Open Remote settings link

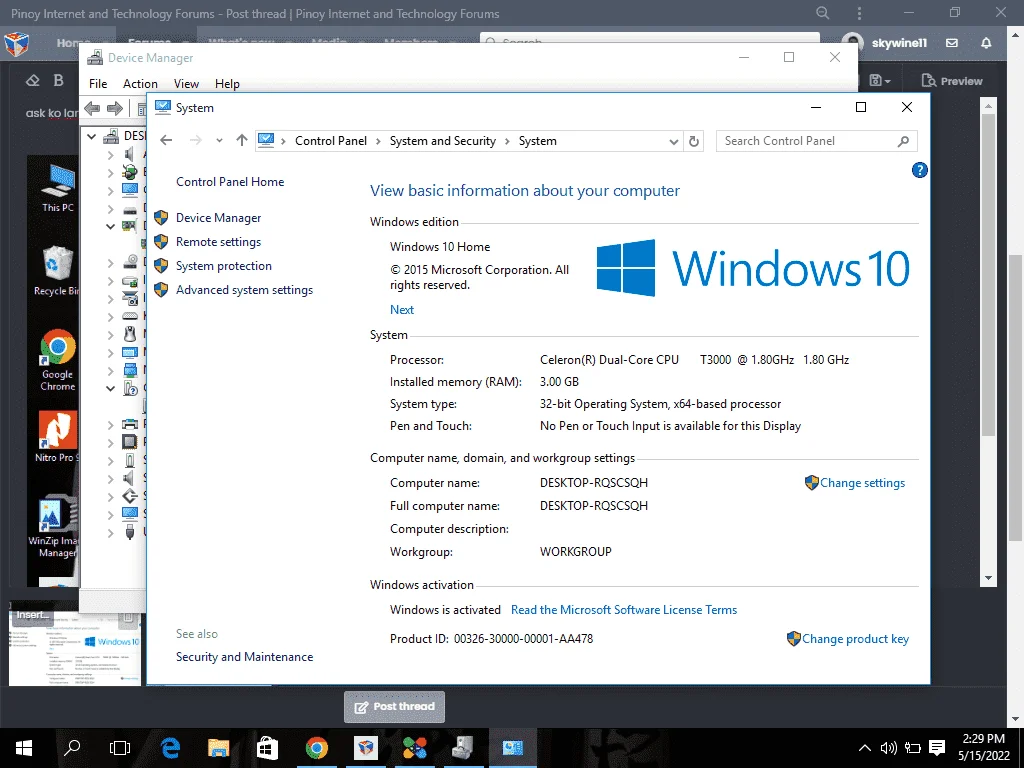218,242
